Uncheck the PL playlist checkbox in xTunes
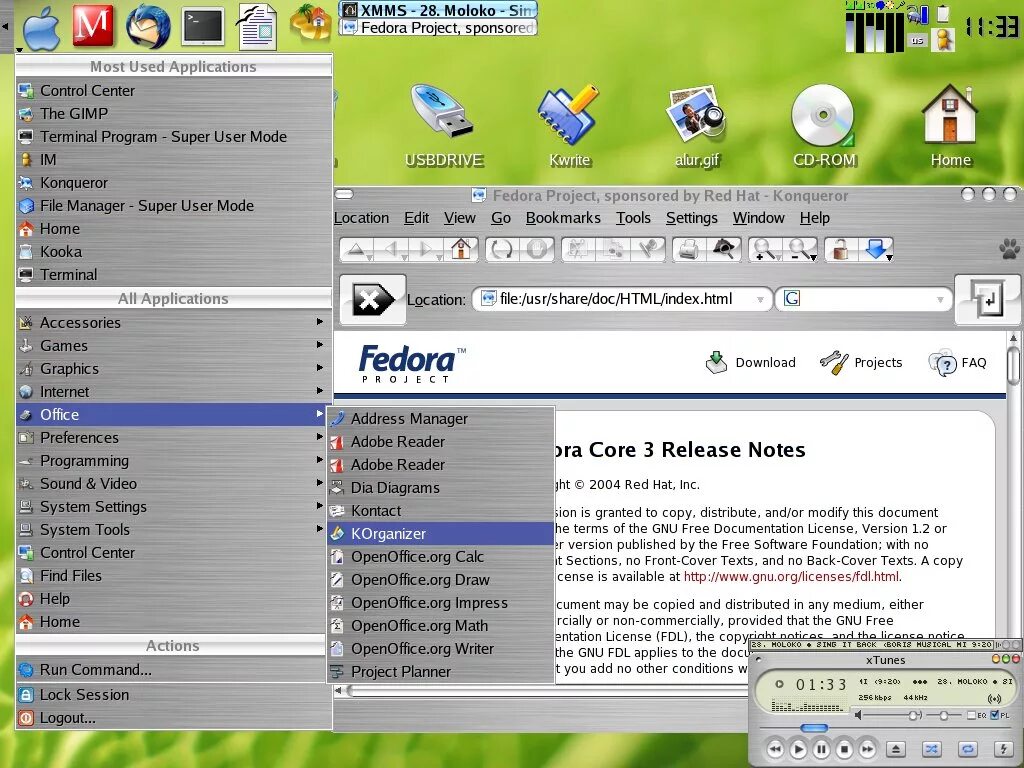This screenshot has width=1024, height=768. coord(995,716)
